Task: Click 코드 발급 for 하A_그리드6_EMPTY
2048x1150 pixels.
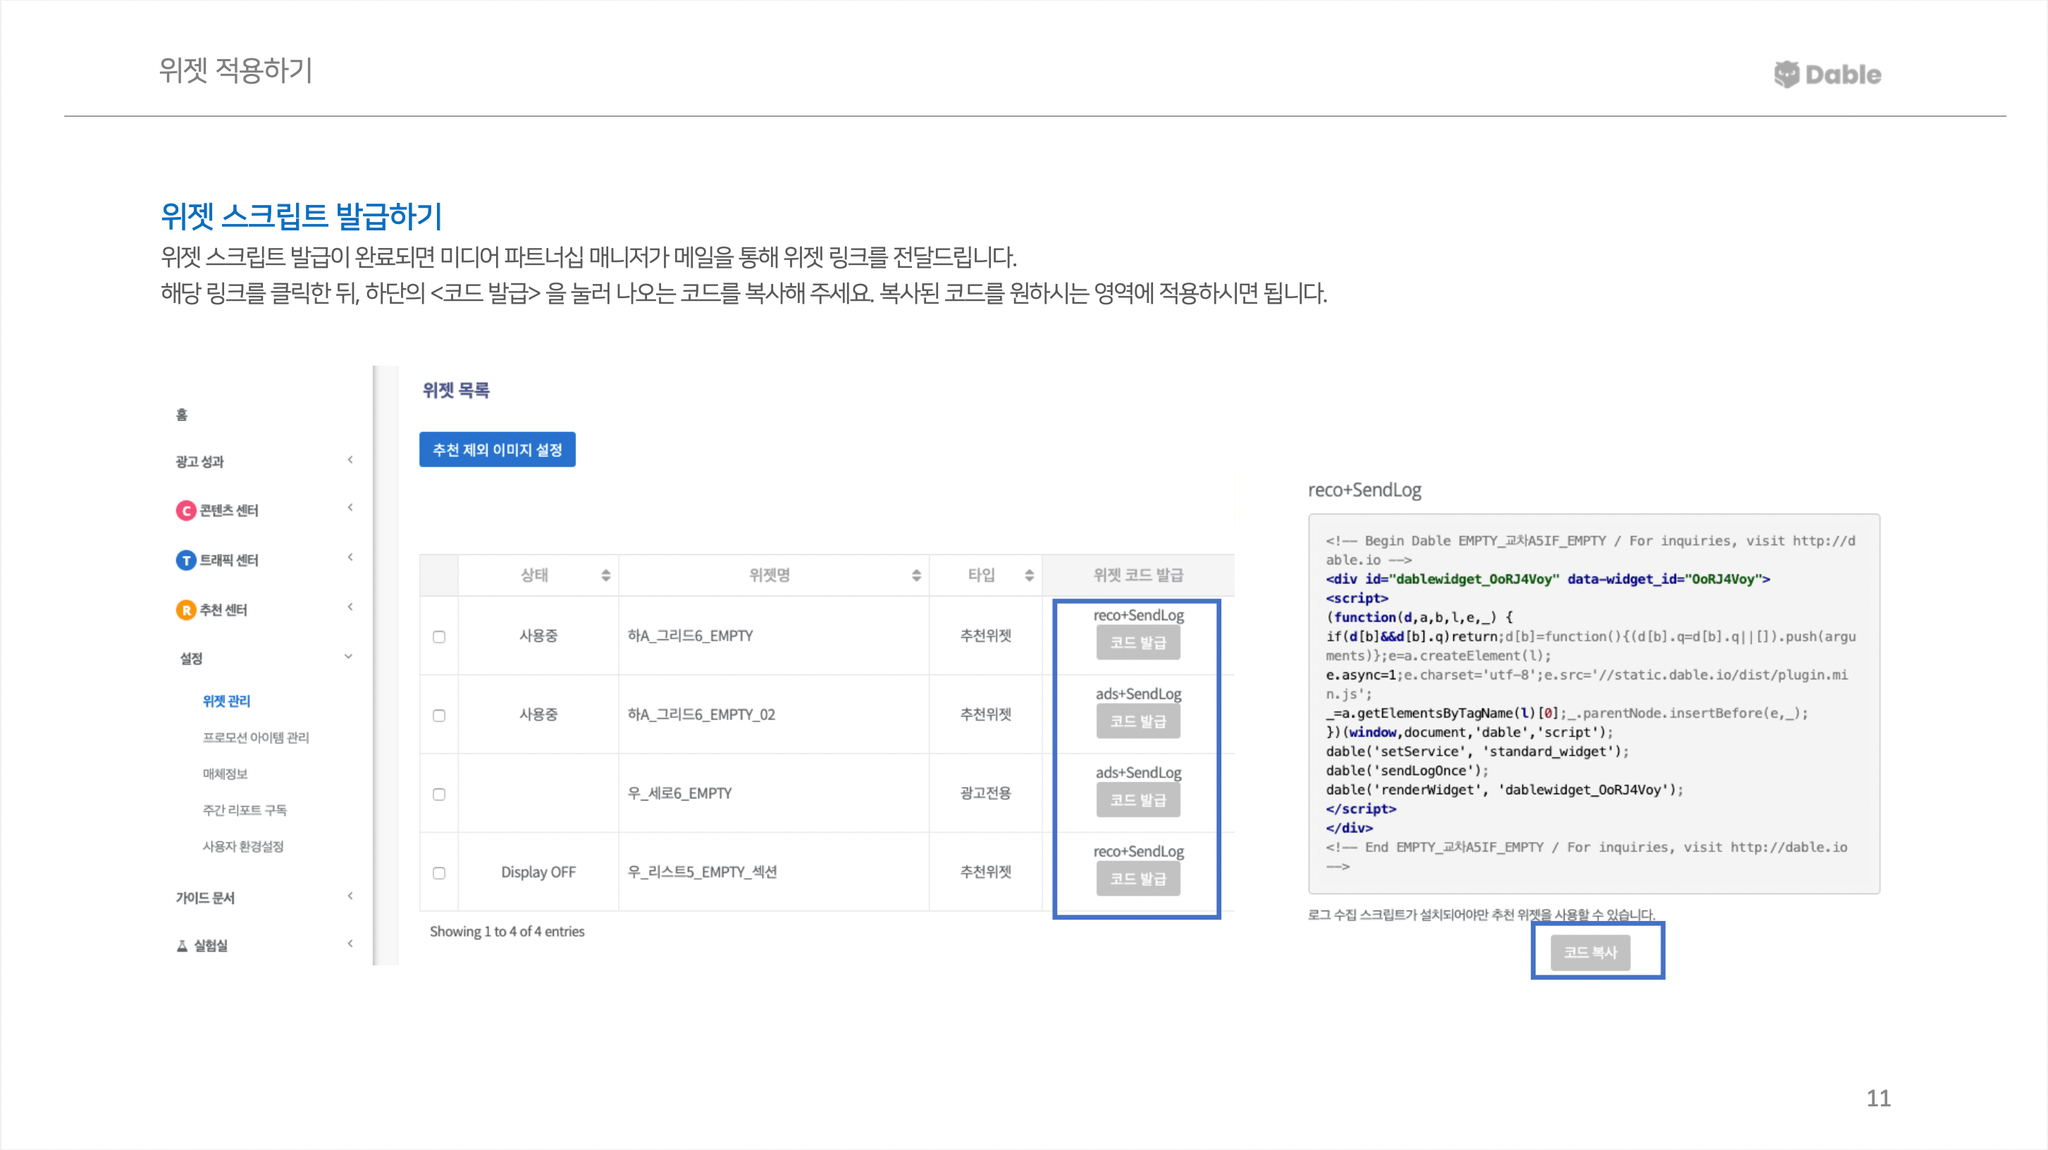Action: (1138, 643)
